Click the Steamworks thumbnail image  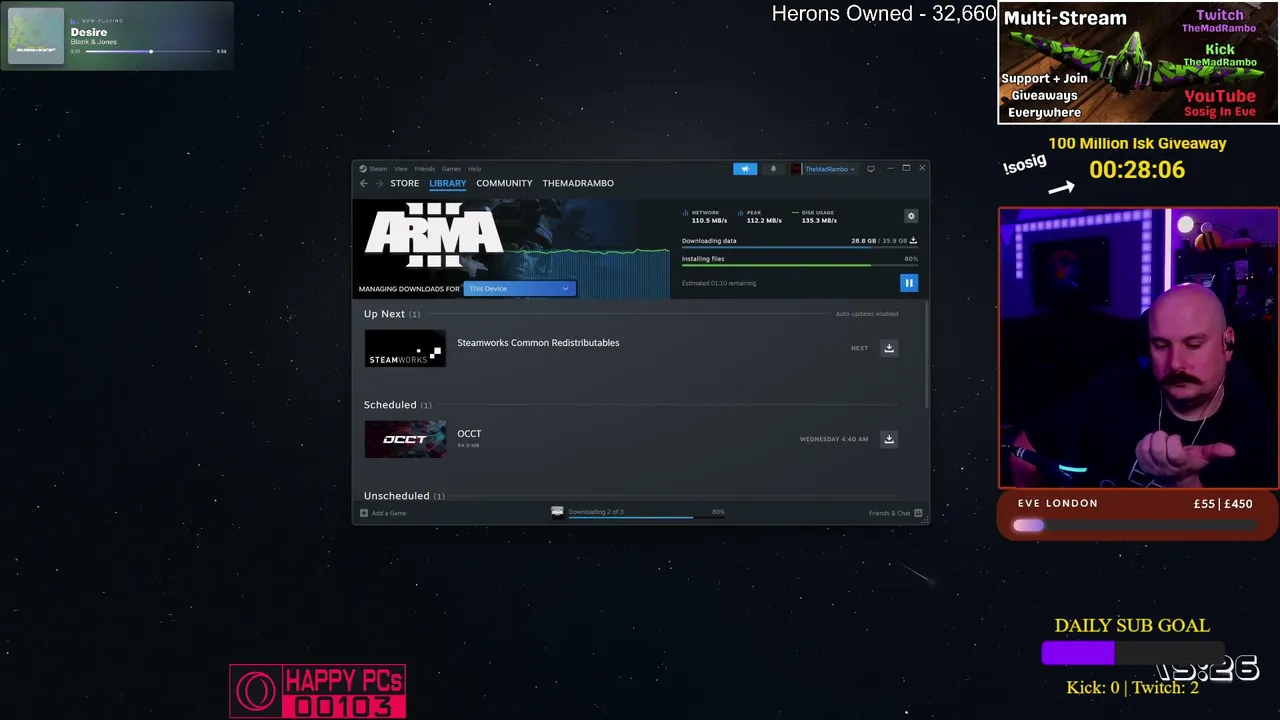point(405,348)
